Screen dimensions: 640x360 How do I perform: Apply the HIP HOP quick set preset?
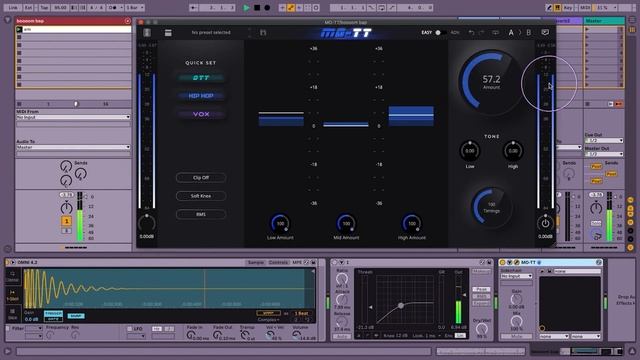coord(201,96)
